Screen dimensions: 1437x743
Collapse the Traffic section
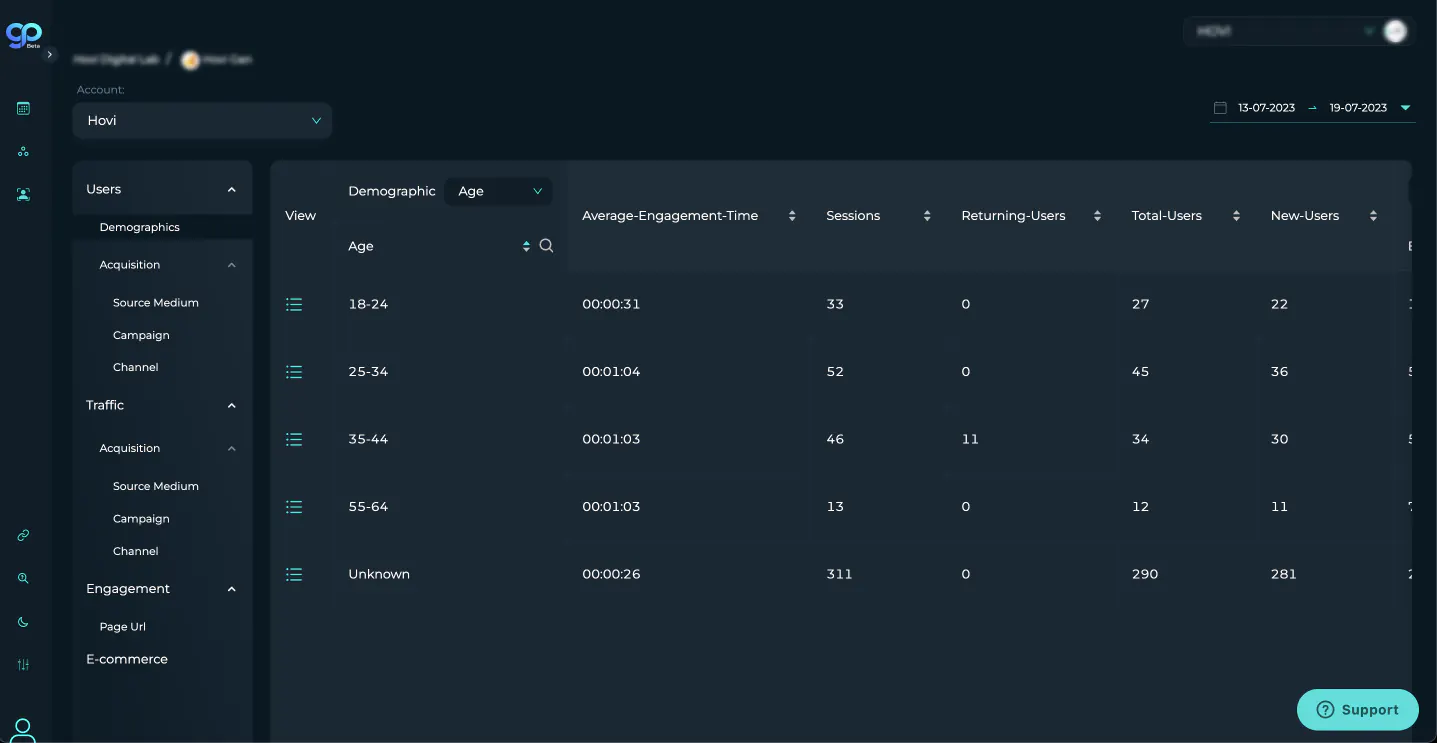coord(232,405)
